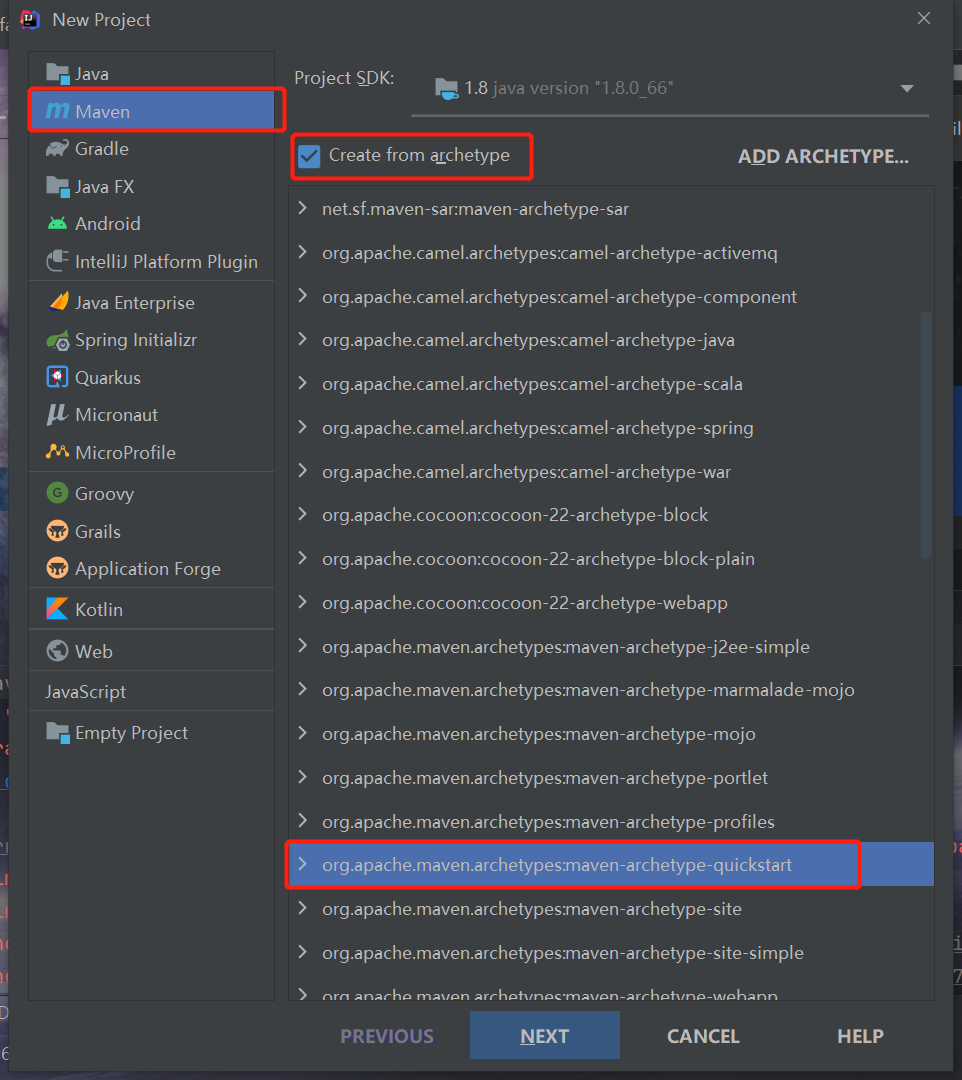
Task: Select maven-archetype-site row text
Action: tap(532, 909)
